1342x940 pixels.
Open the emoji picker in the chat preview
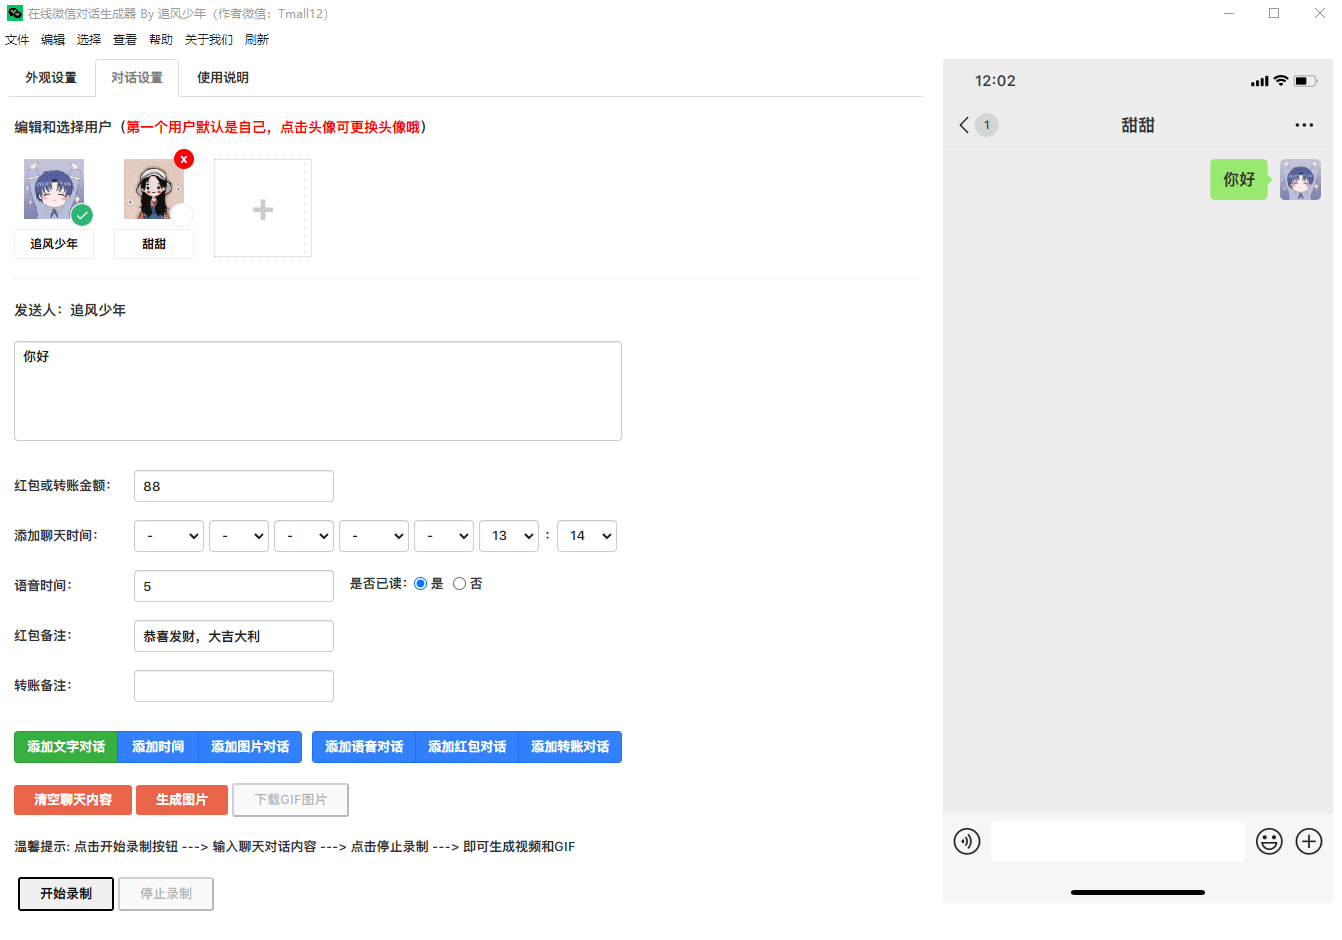click(x=1269, y=841)
